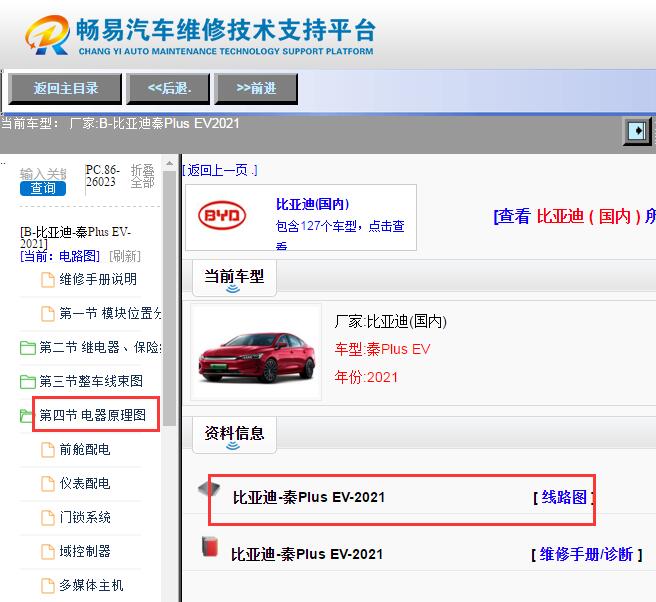Click the PC.86-26023 text
656x602 pixels.
(102, 176)
